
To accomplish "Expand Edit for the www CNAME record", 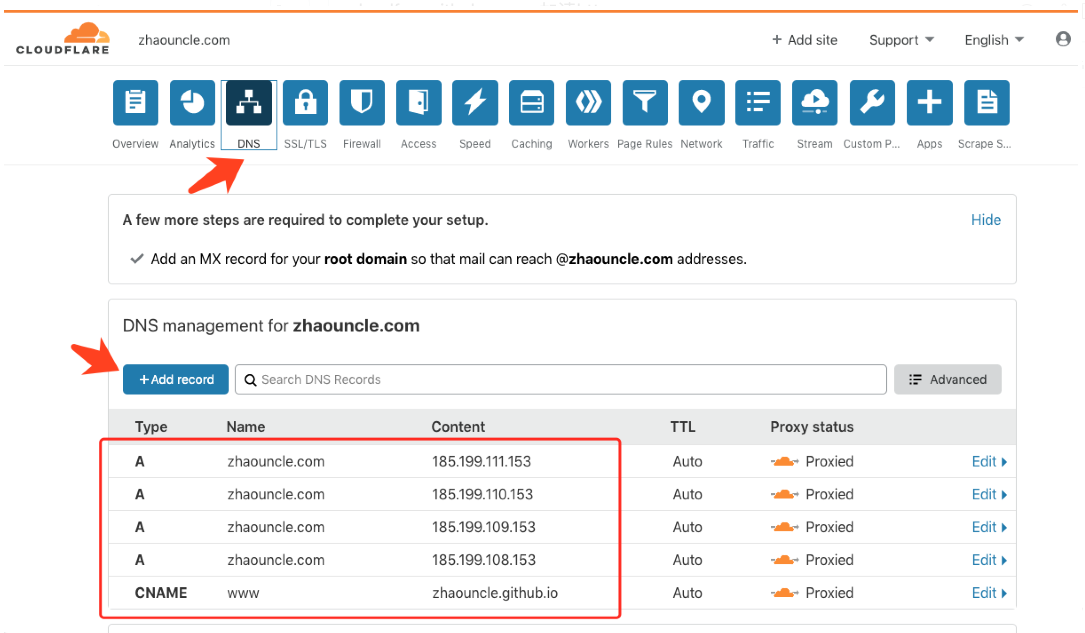I will tap(989, 593).
